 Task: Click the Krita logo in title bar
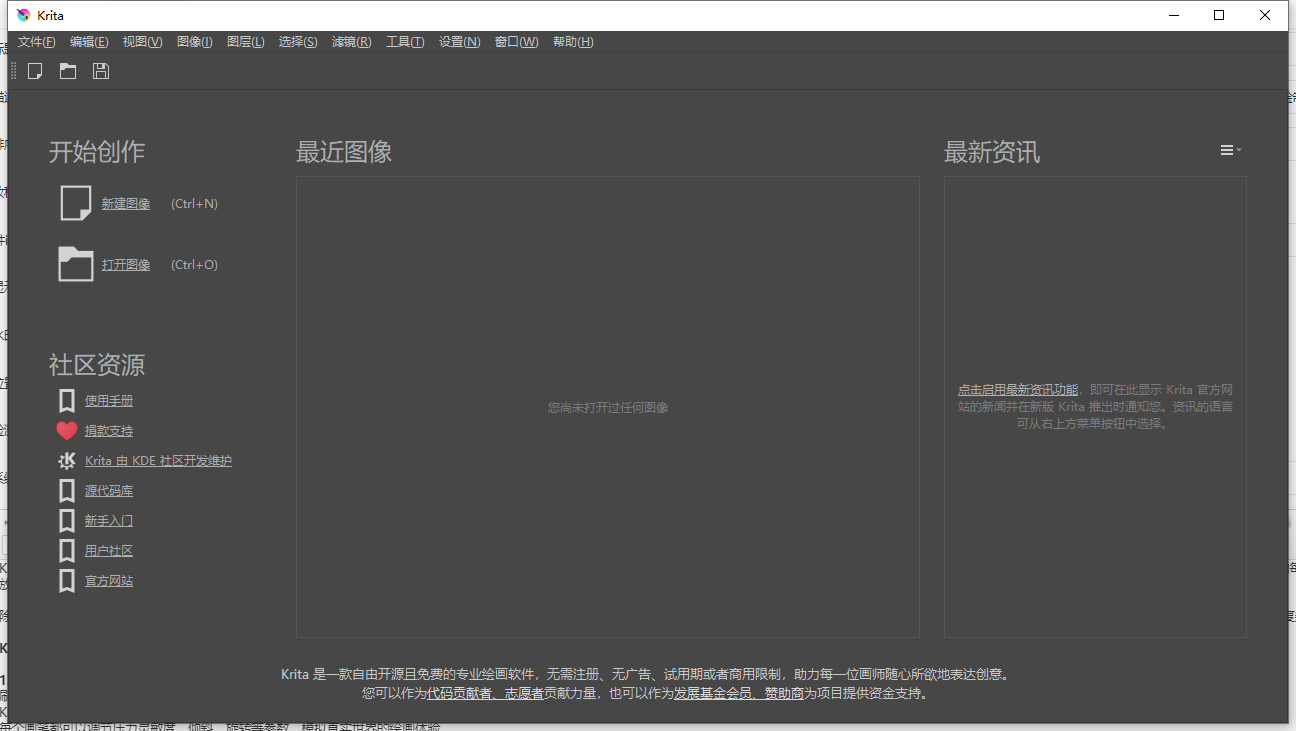click(24, 15)
